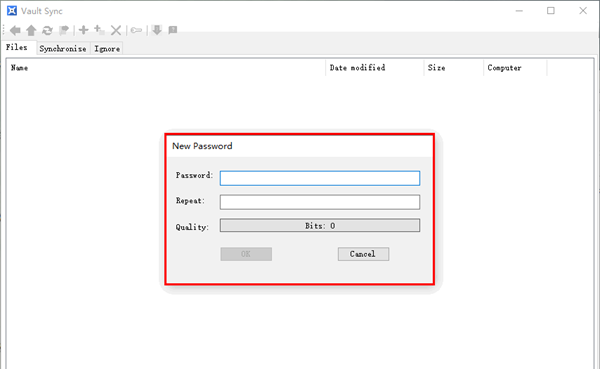Screen dimensions: 600x369
Task: Click the X Delete icon in the toolbar
Action: click(x=116, y=30)
